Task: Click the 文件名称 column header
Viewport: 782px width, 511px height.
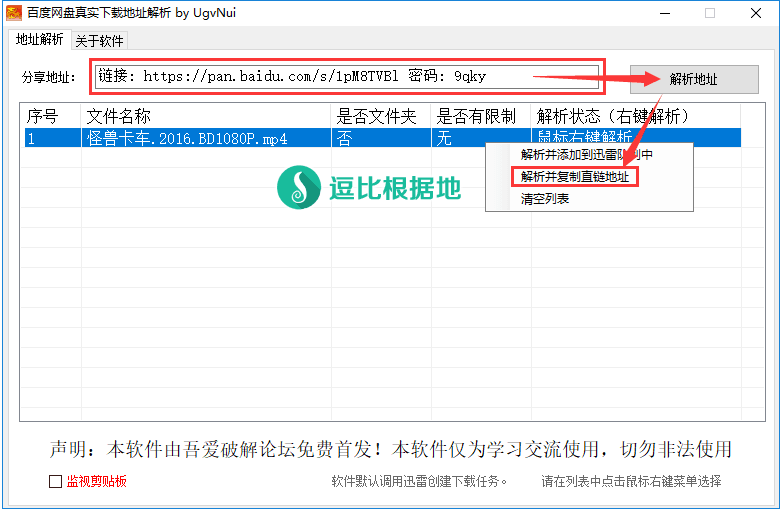Action: [x=205, y=116]
